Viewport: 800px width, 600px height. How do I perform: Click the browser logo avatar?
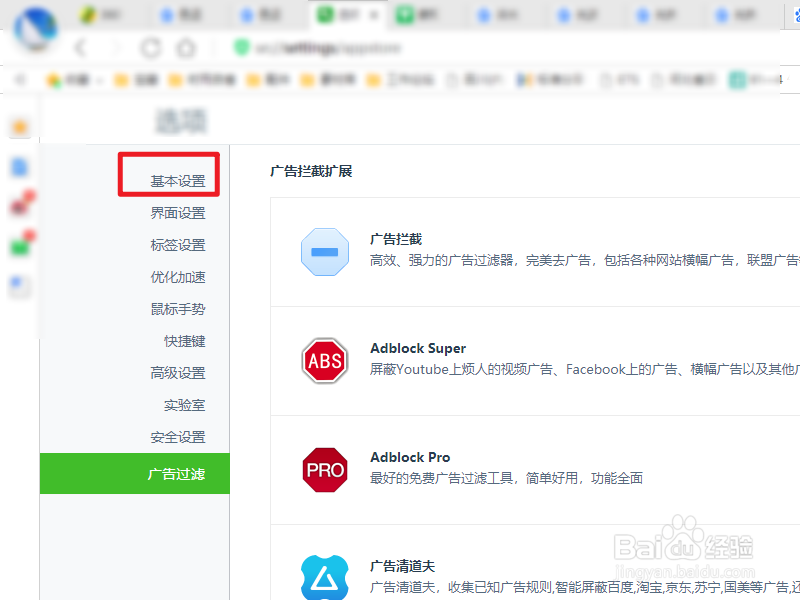[x=35, y=29]
